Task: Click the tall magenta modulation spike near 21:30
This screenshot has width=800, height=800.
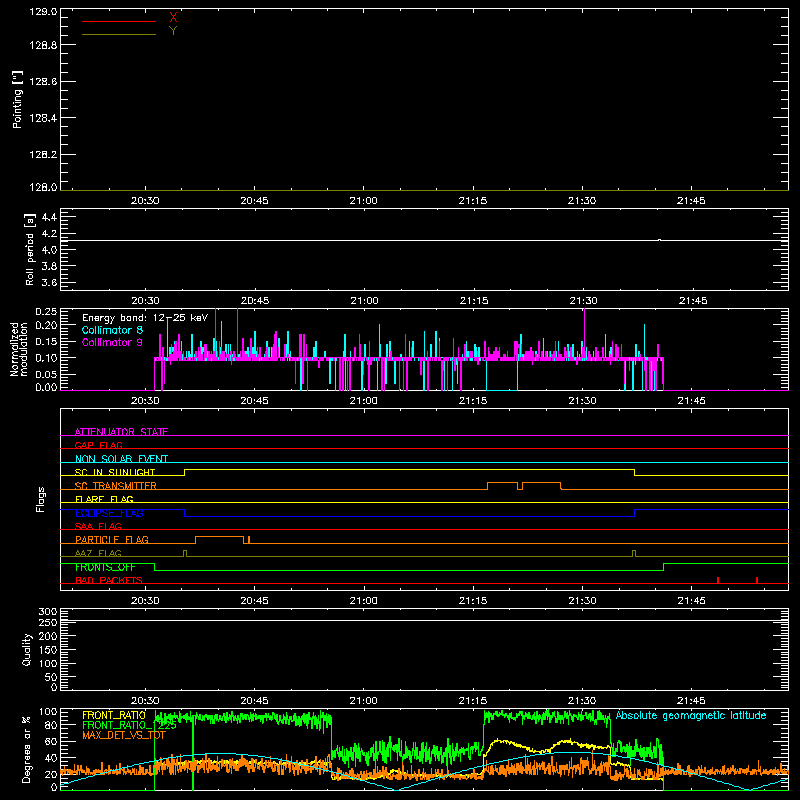Action: coord(584,334)
